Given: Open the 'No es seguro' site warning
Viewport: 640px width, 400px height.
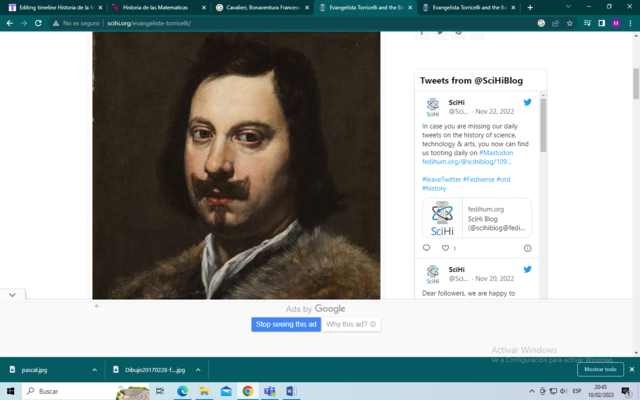Looking at the screenshot, I should coord(76,23).
